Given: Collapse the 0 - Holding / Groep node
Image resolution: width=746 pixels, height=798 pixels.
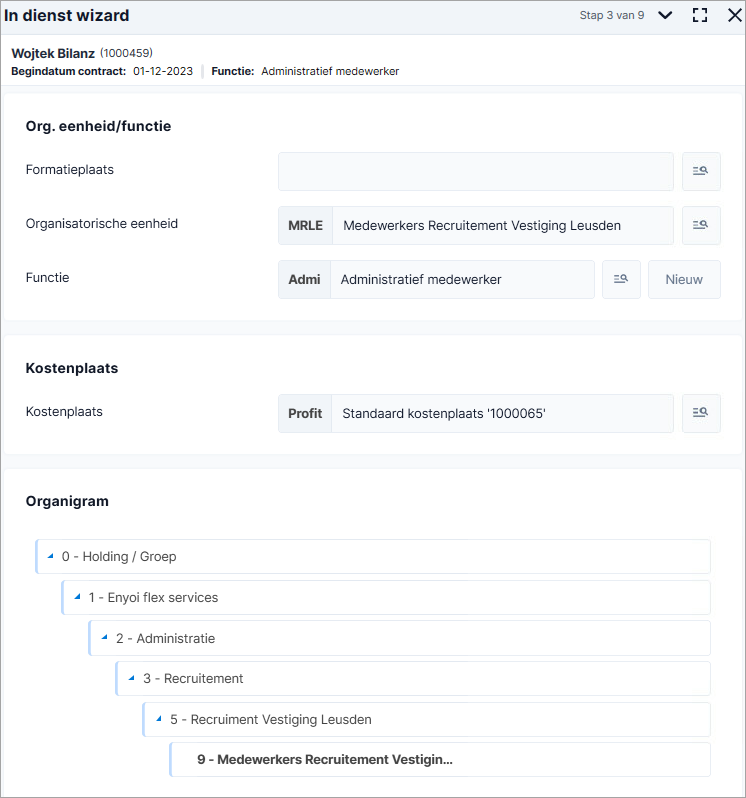Looking at the screenshot, I should 50,556.
